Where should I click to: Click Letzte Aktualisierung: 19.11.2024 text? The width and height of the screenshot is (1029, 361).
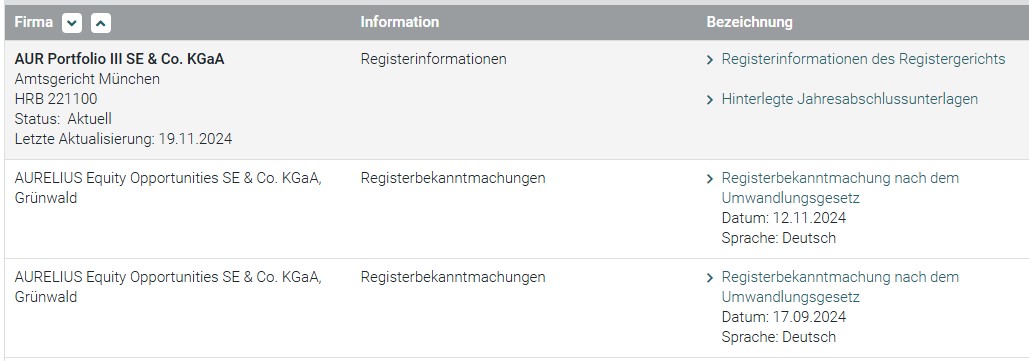(123, 139)
